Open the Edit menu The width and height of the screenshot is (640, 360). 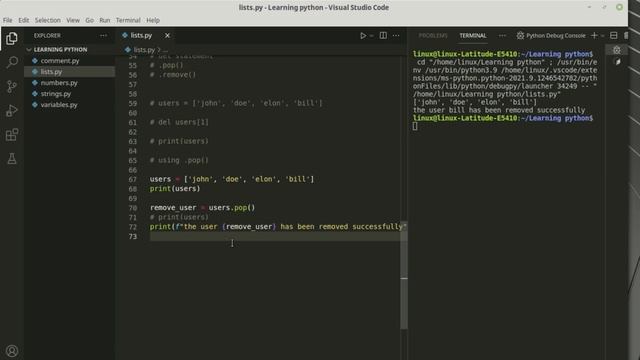coord(24,20)
